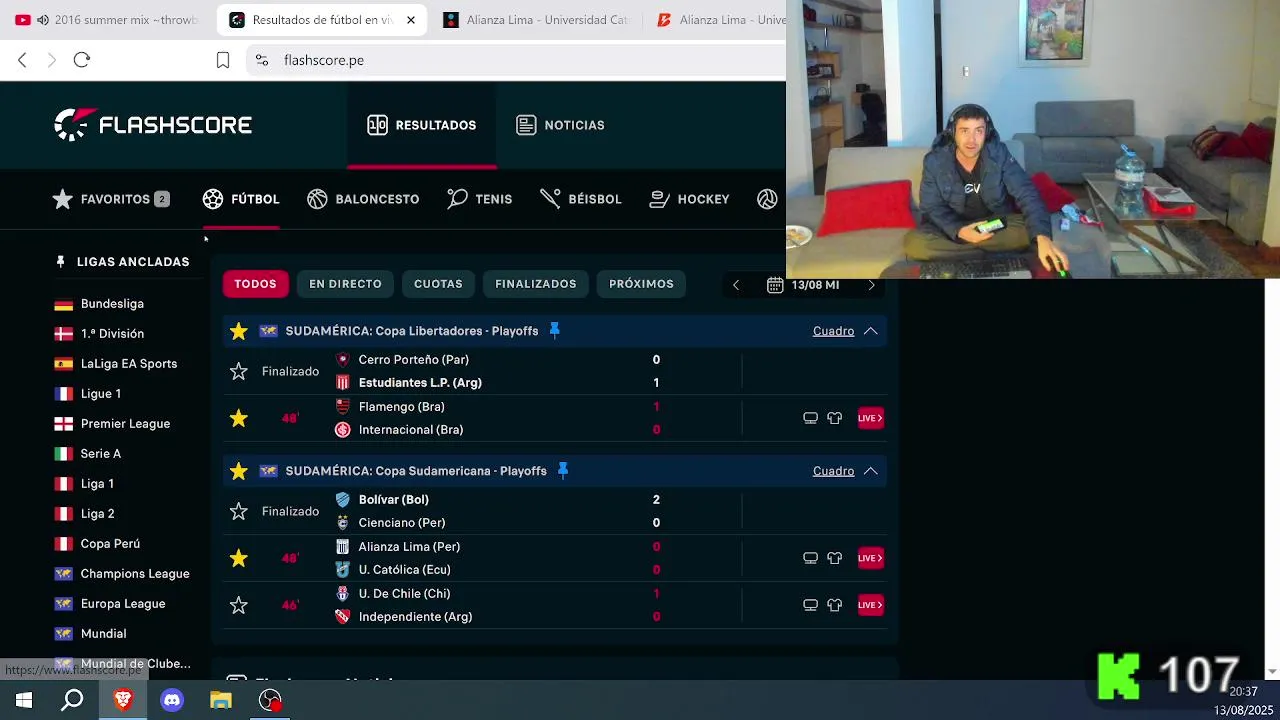Open Copa Sudamericana Cuadro link

(x=833, y=471)
